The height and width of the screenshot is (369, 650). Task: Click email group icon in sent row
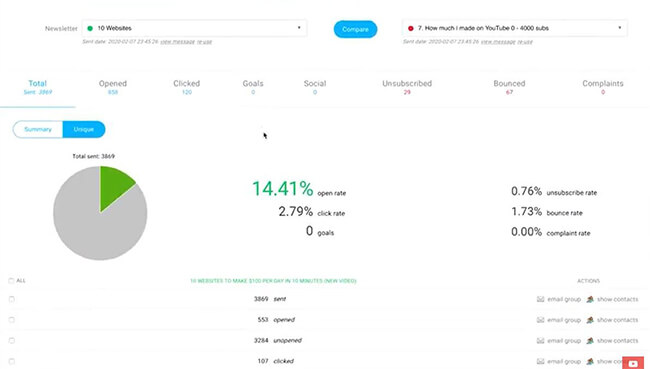(x=541, y=299)
